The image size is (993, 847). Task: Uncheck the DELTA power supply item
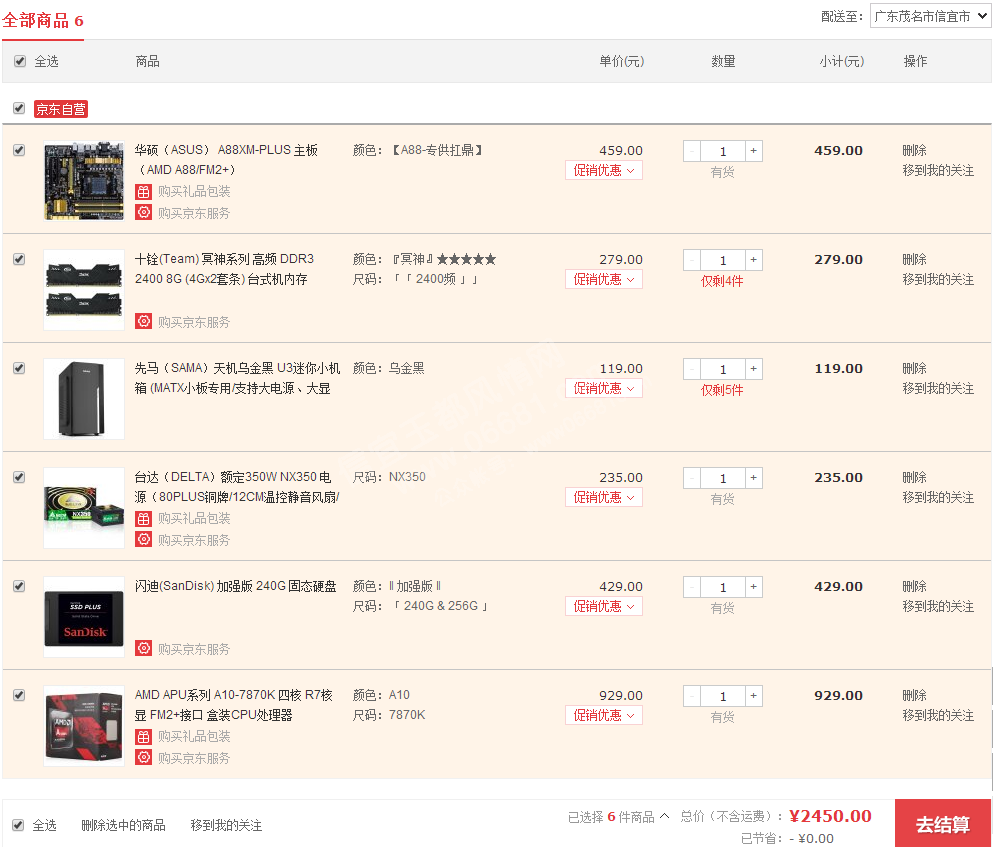pyautogui.click(x=19, y=477)
